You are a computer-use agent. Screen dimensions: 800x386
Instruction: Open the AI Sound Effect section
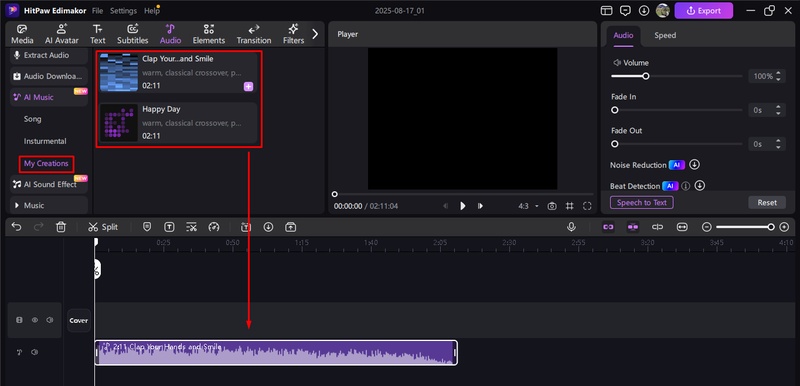click(49, 184)
